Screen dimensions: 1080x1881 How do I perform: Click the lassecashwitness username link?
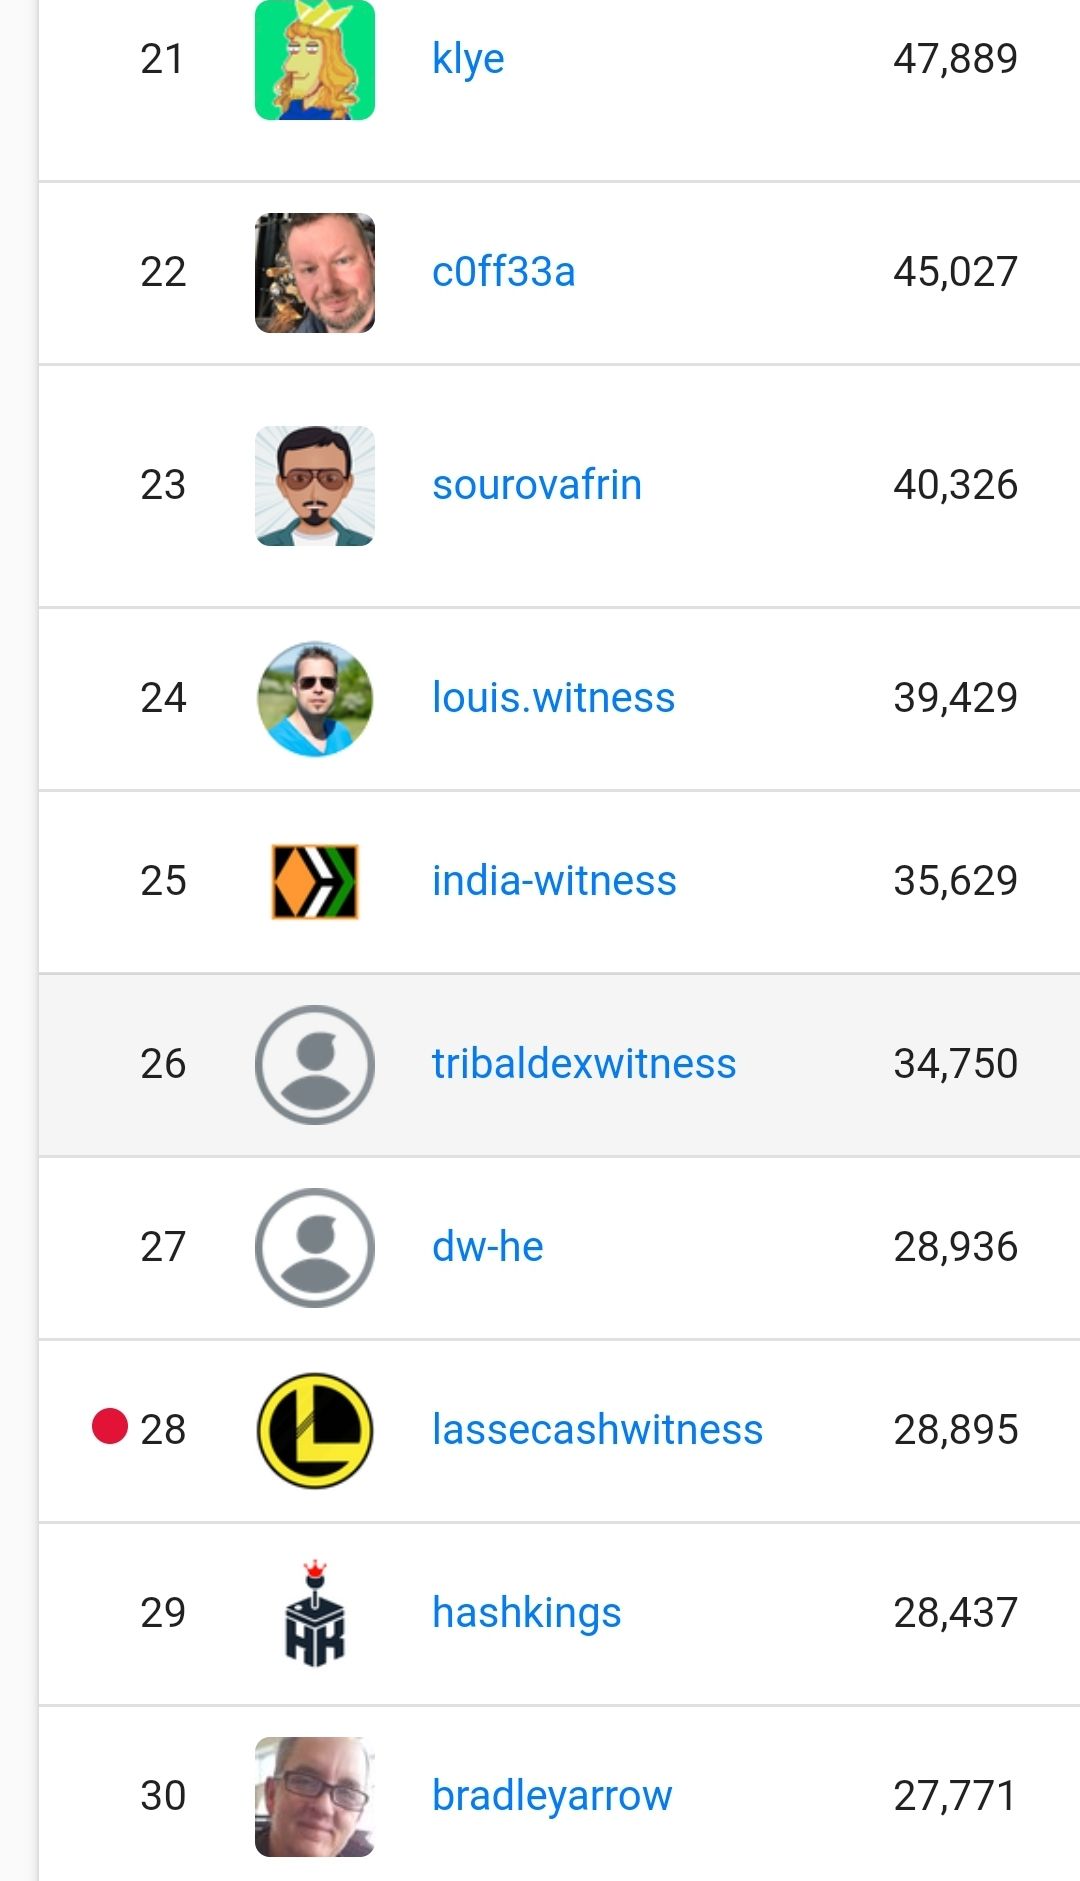click(598, 1430)
